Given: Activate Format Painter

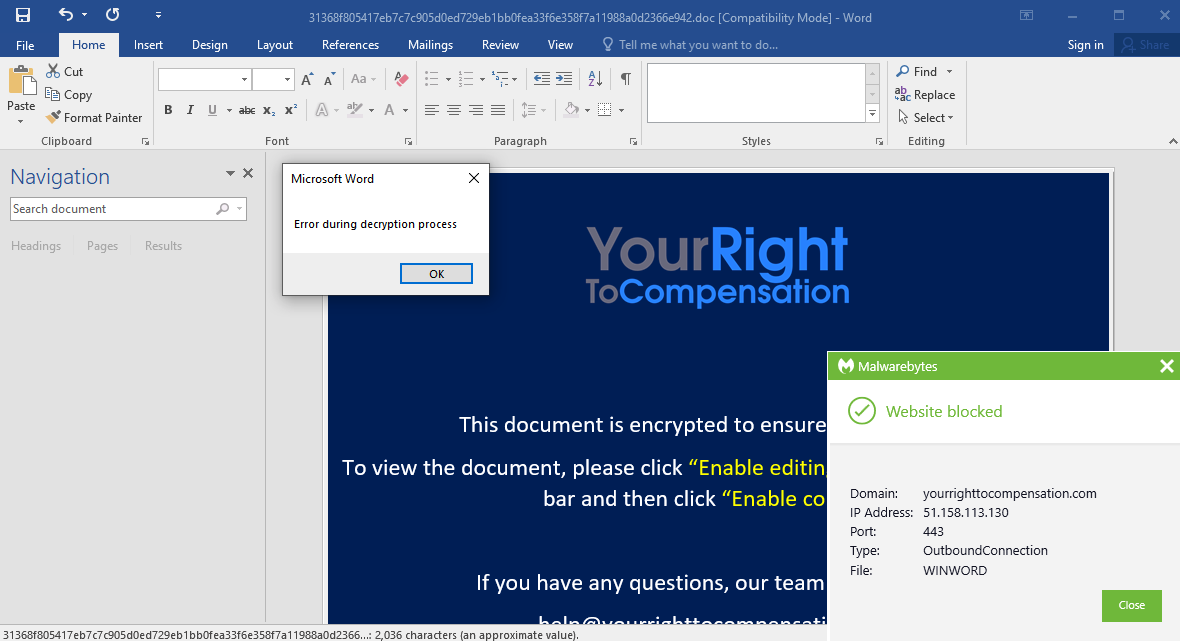Looking at the screenshot, I should pyautogui.click(x=94, y=117).
